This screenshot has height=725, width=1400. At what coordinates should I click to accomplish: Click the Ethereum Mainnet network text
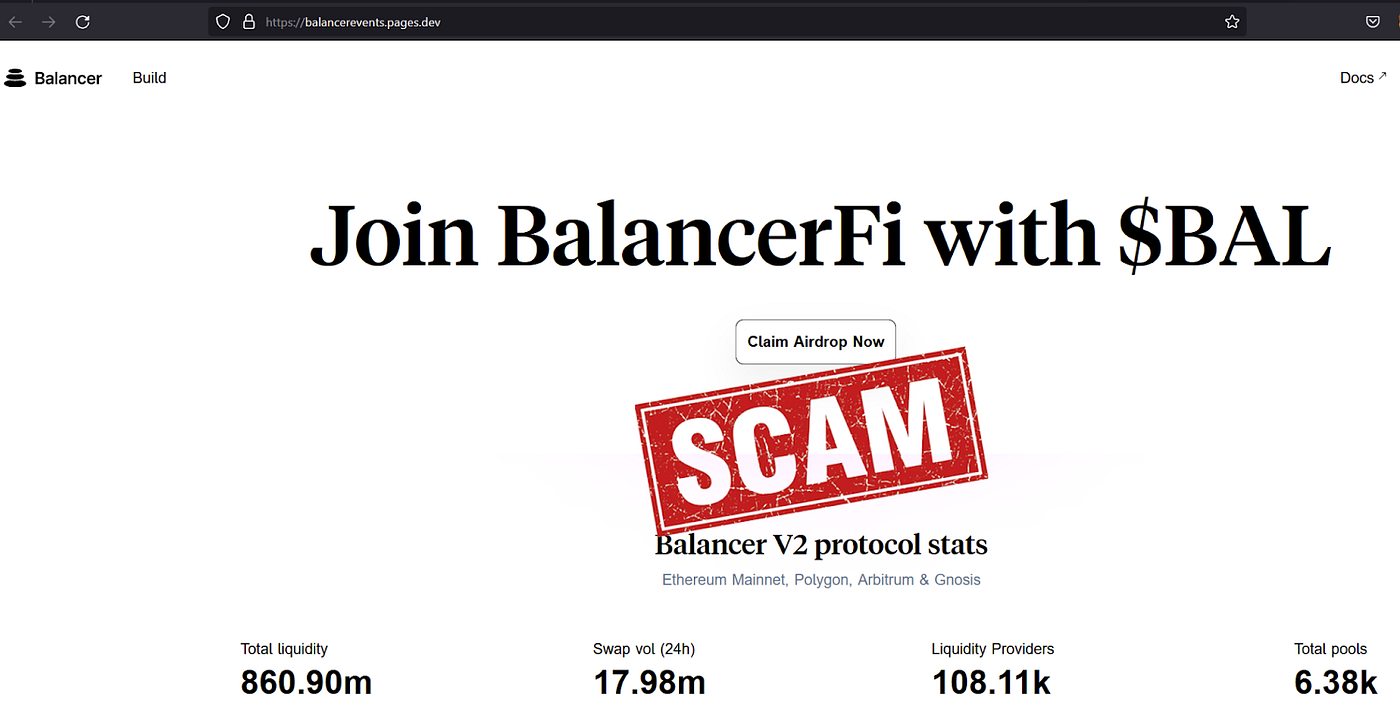tap(723, 579)
